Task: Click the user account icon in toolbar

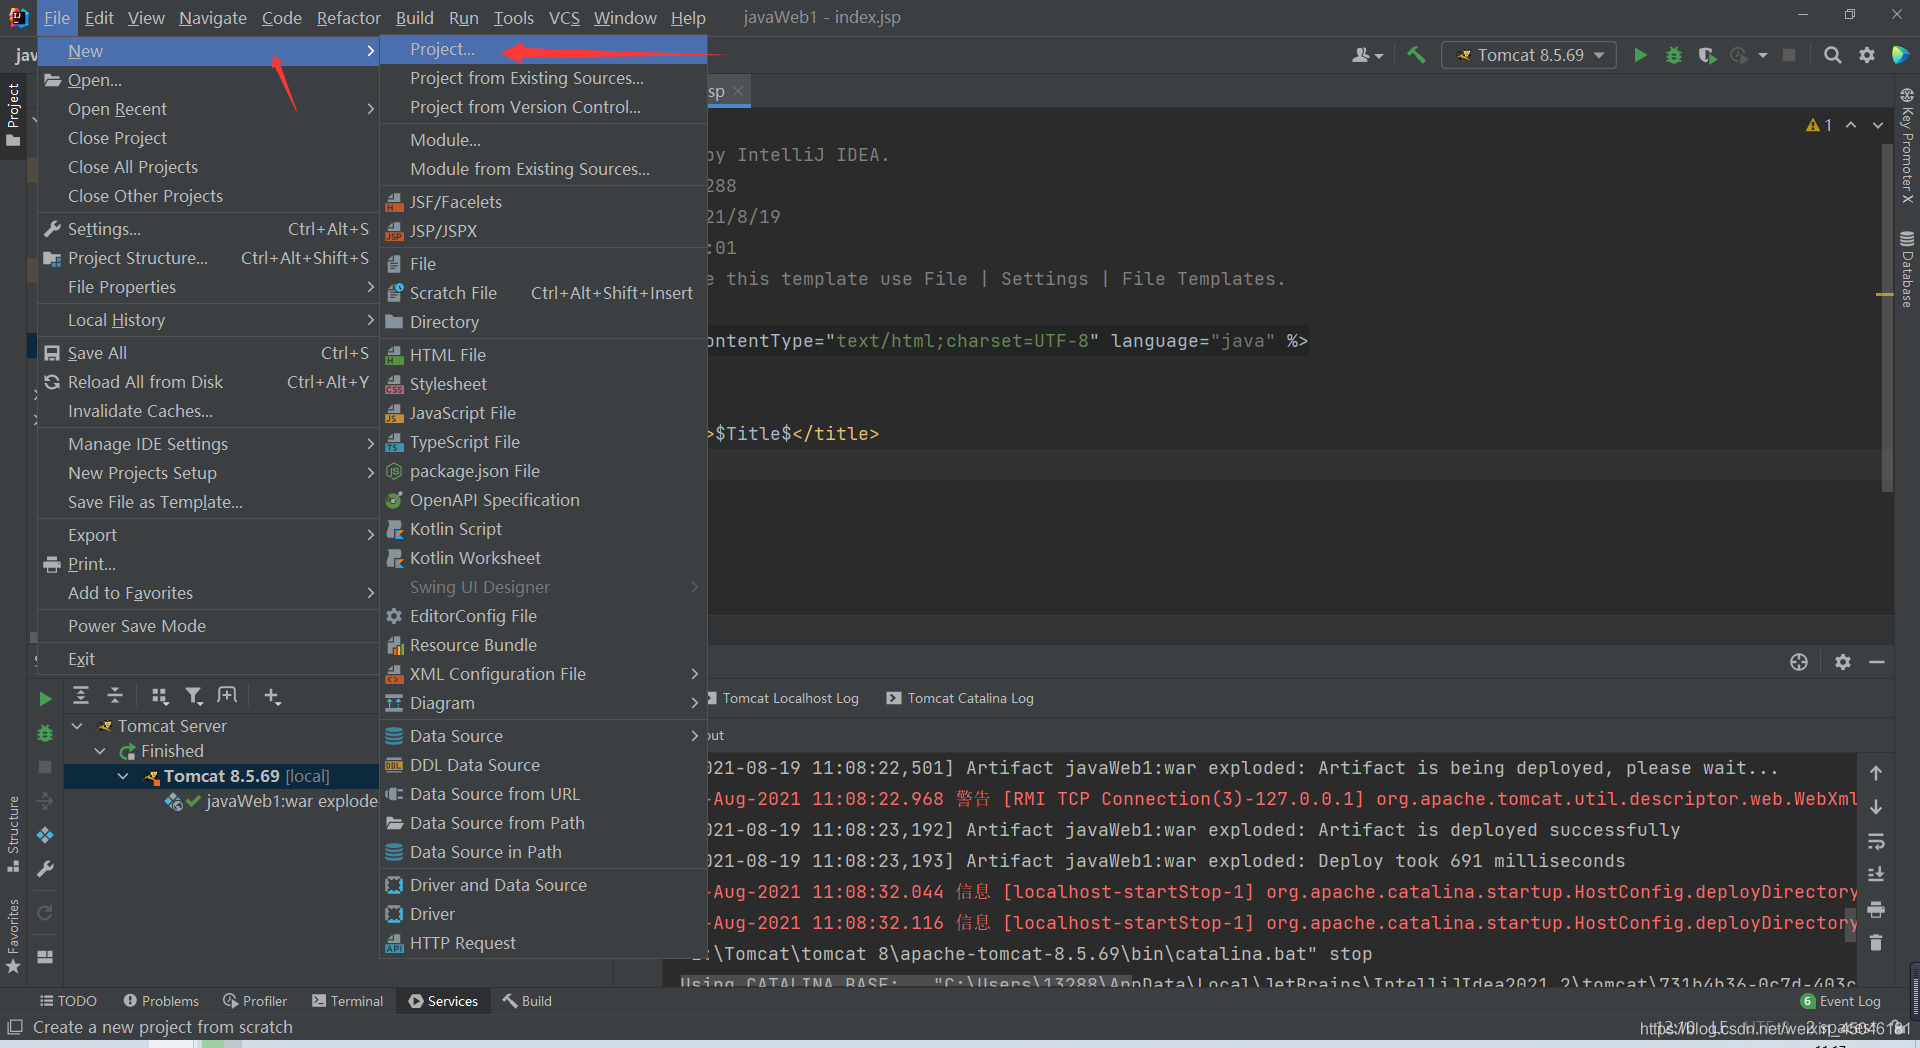Action: coord(1366,55)
